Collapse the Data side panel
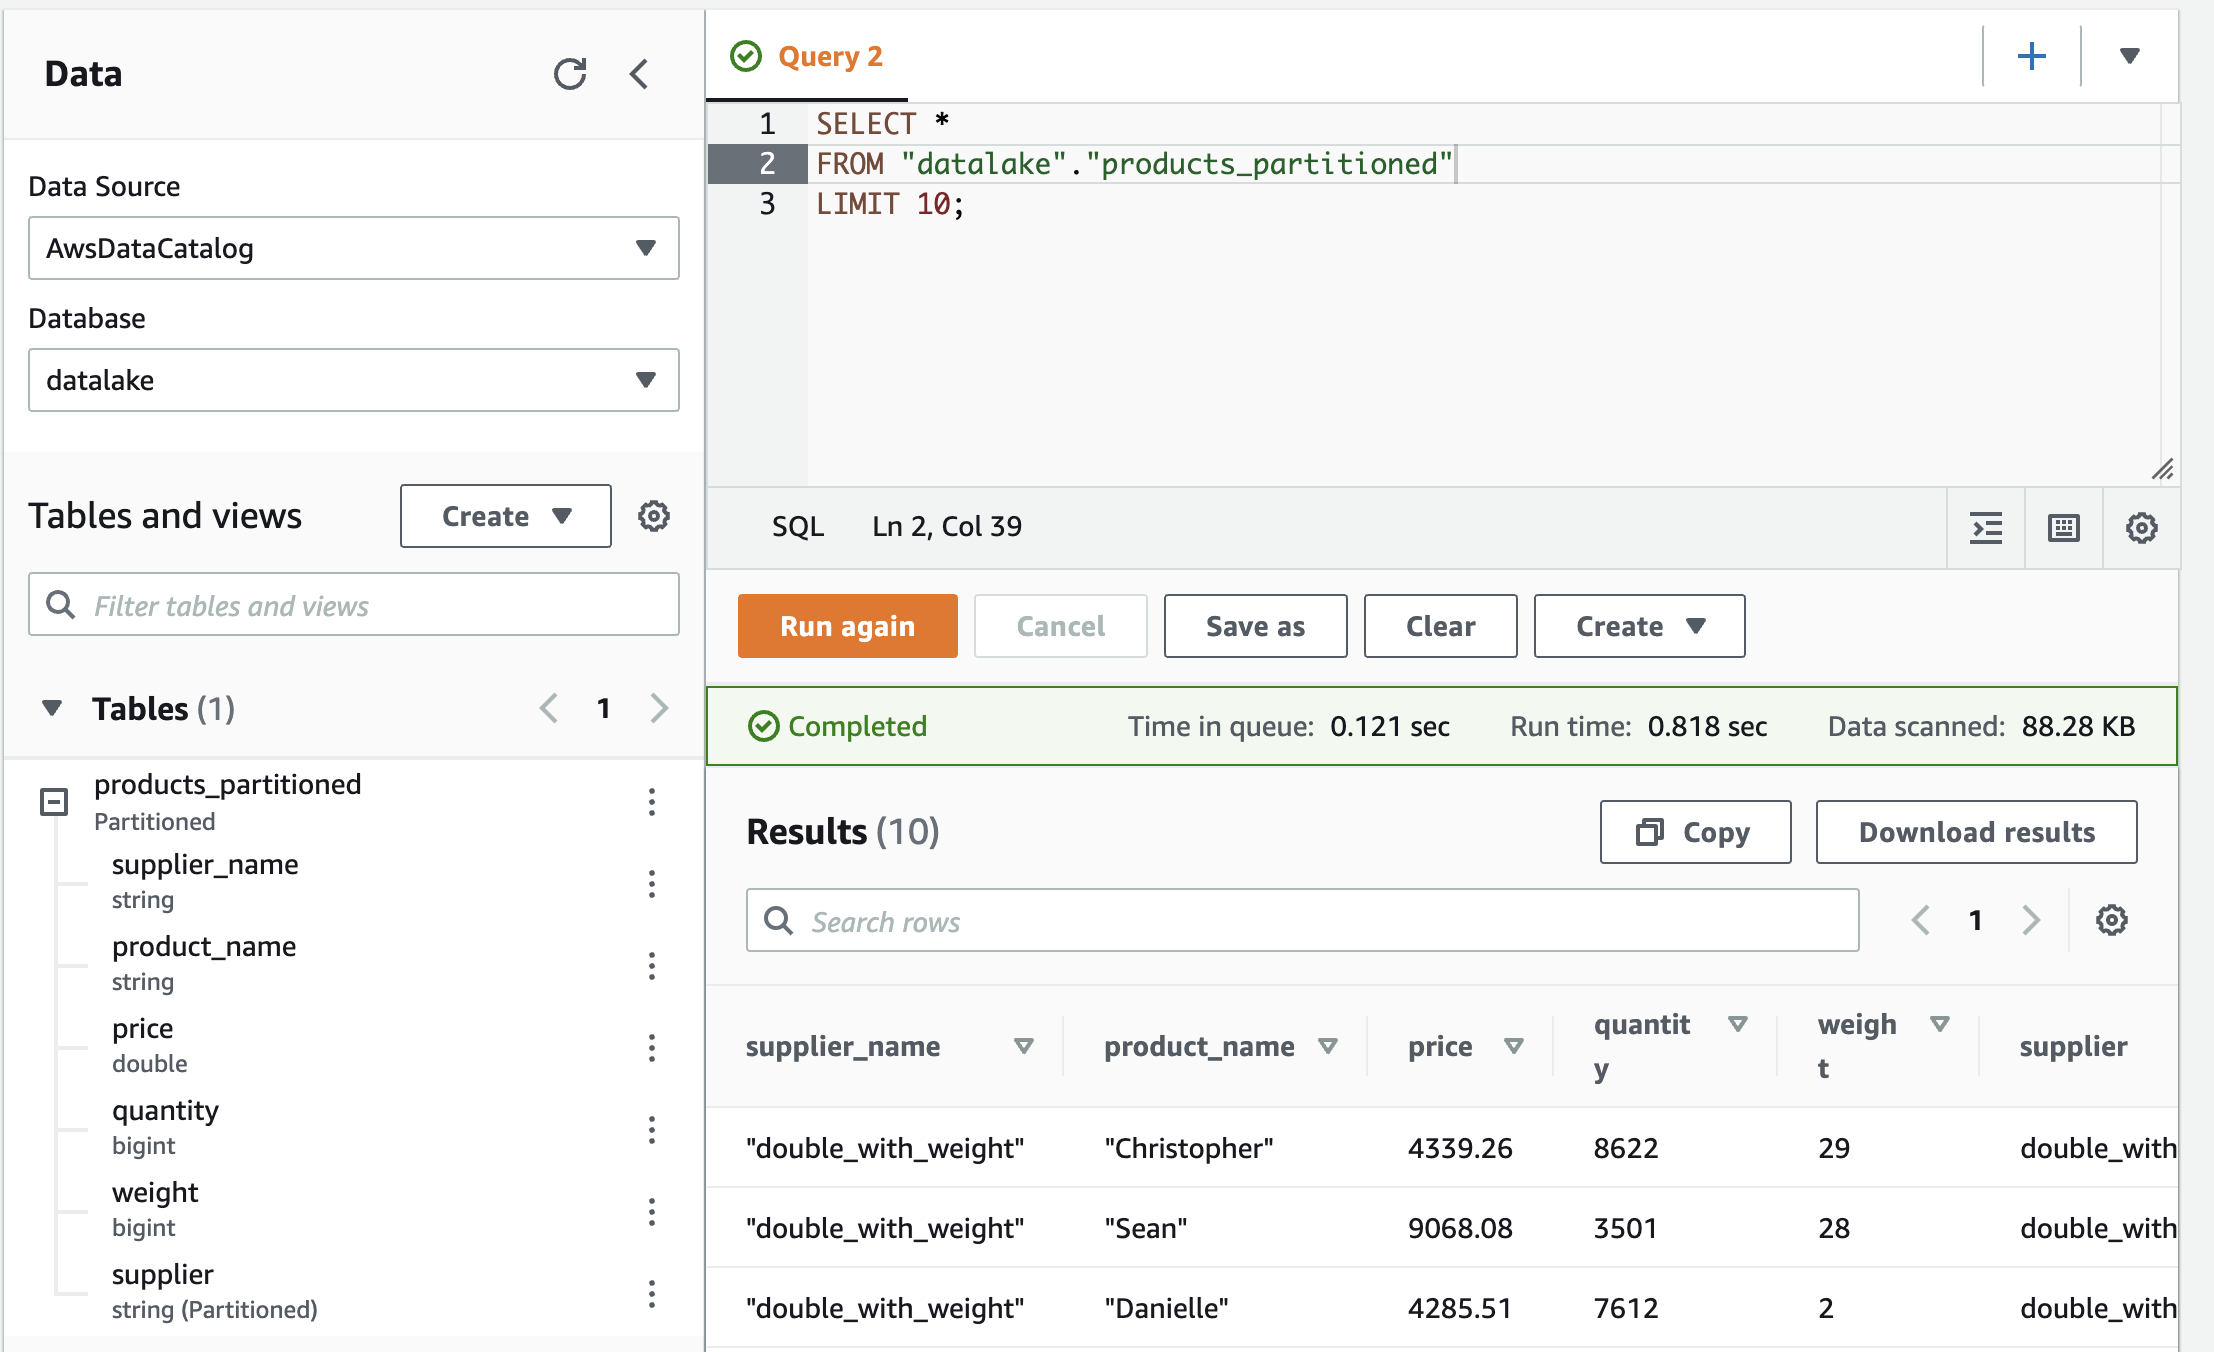The width and height of the screenshot is (2214, 1352). (x=640, y=74)
